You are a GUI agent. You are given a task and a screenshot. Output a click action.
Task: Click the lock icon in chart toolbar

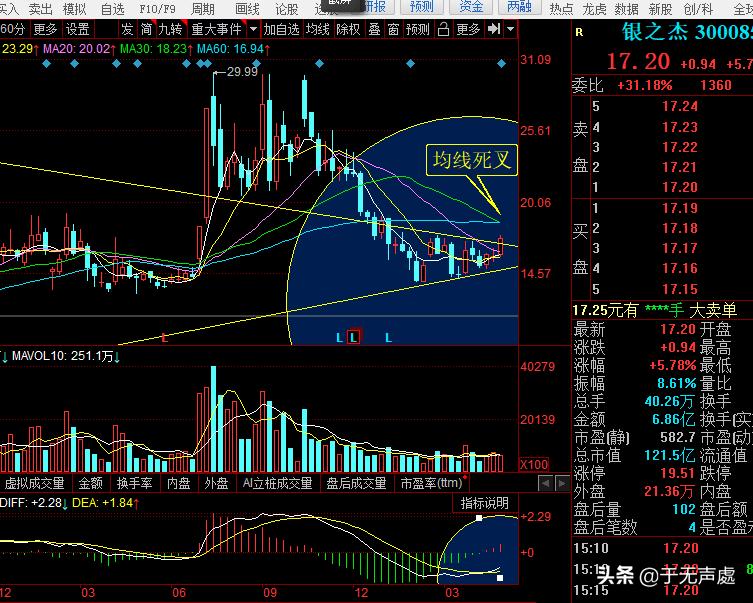443,30
